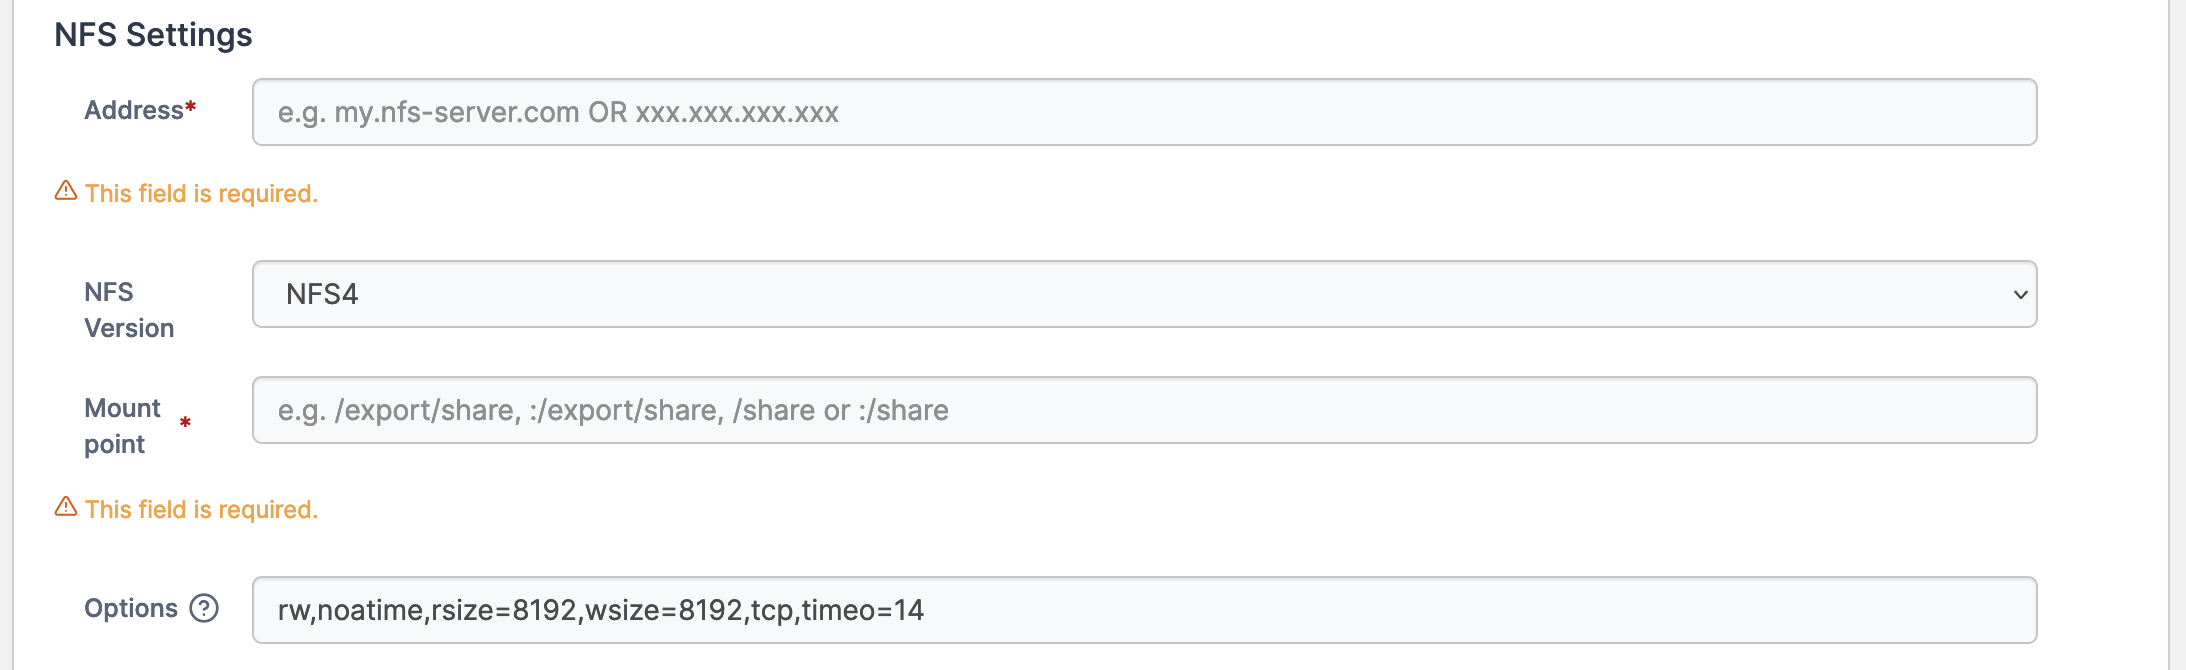Click the question mark circle near Options field
The height and width of the screenshot is (670, 2186).
[x=205, y=607]
